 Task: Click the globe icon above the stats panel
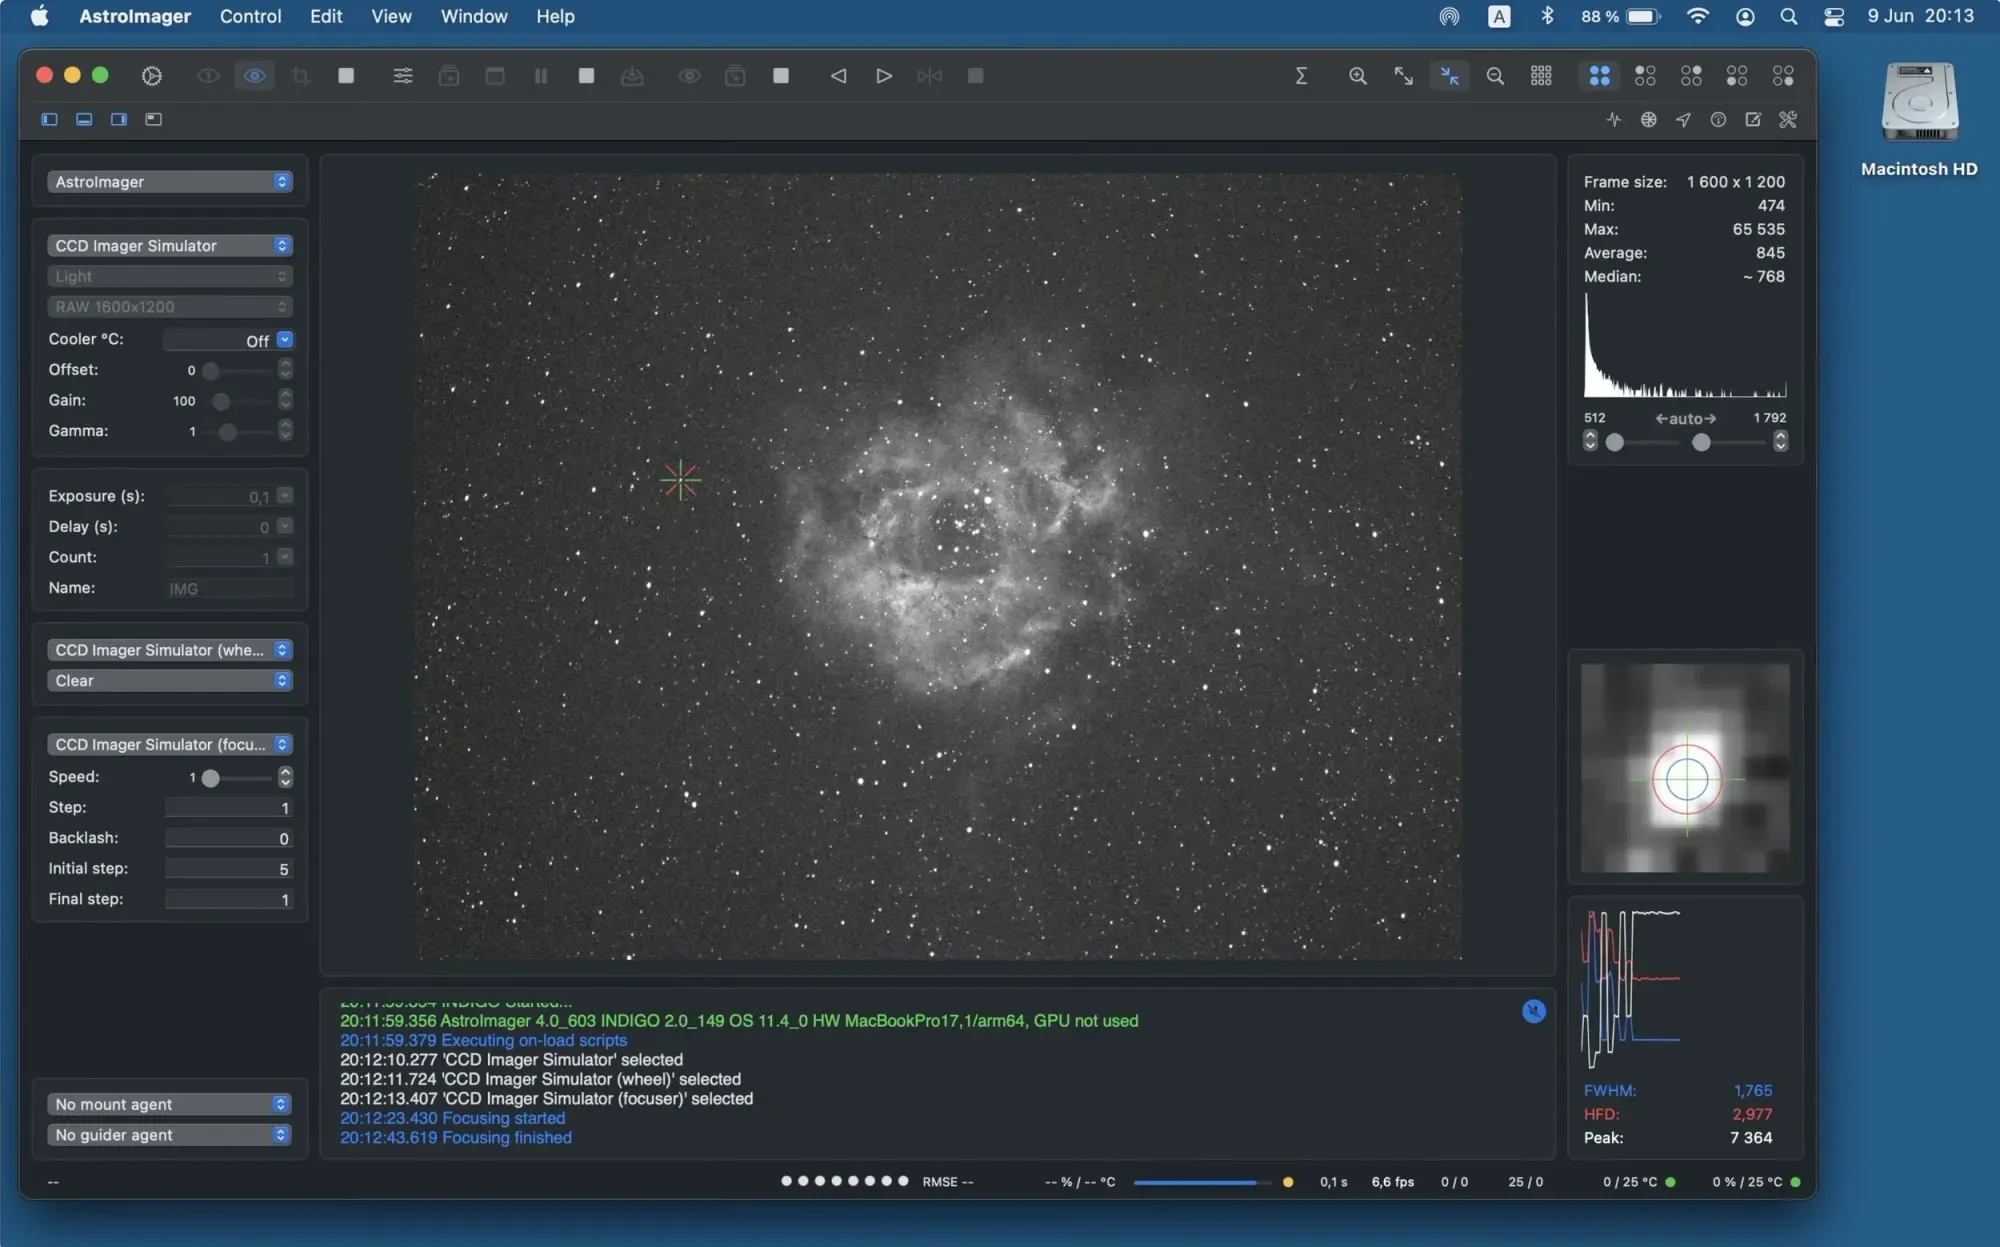(1649, 119)
